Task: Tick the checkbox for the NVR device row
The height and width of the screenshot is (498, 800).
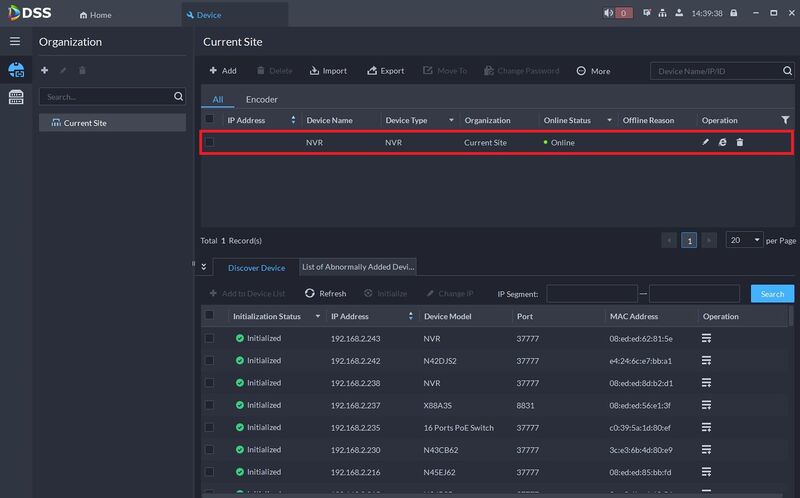Action: [x=210, y=143]
